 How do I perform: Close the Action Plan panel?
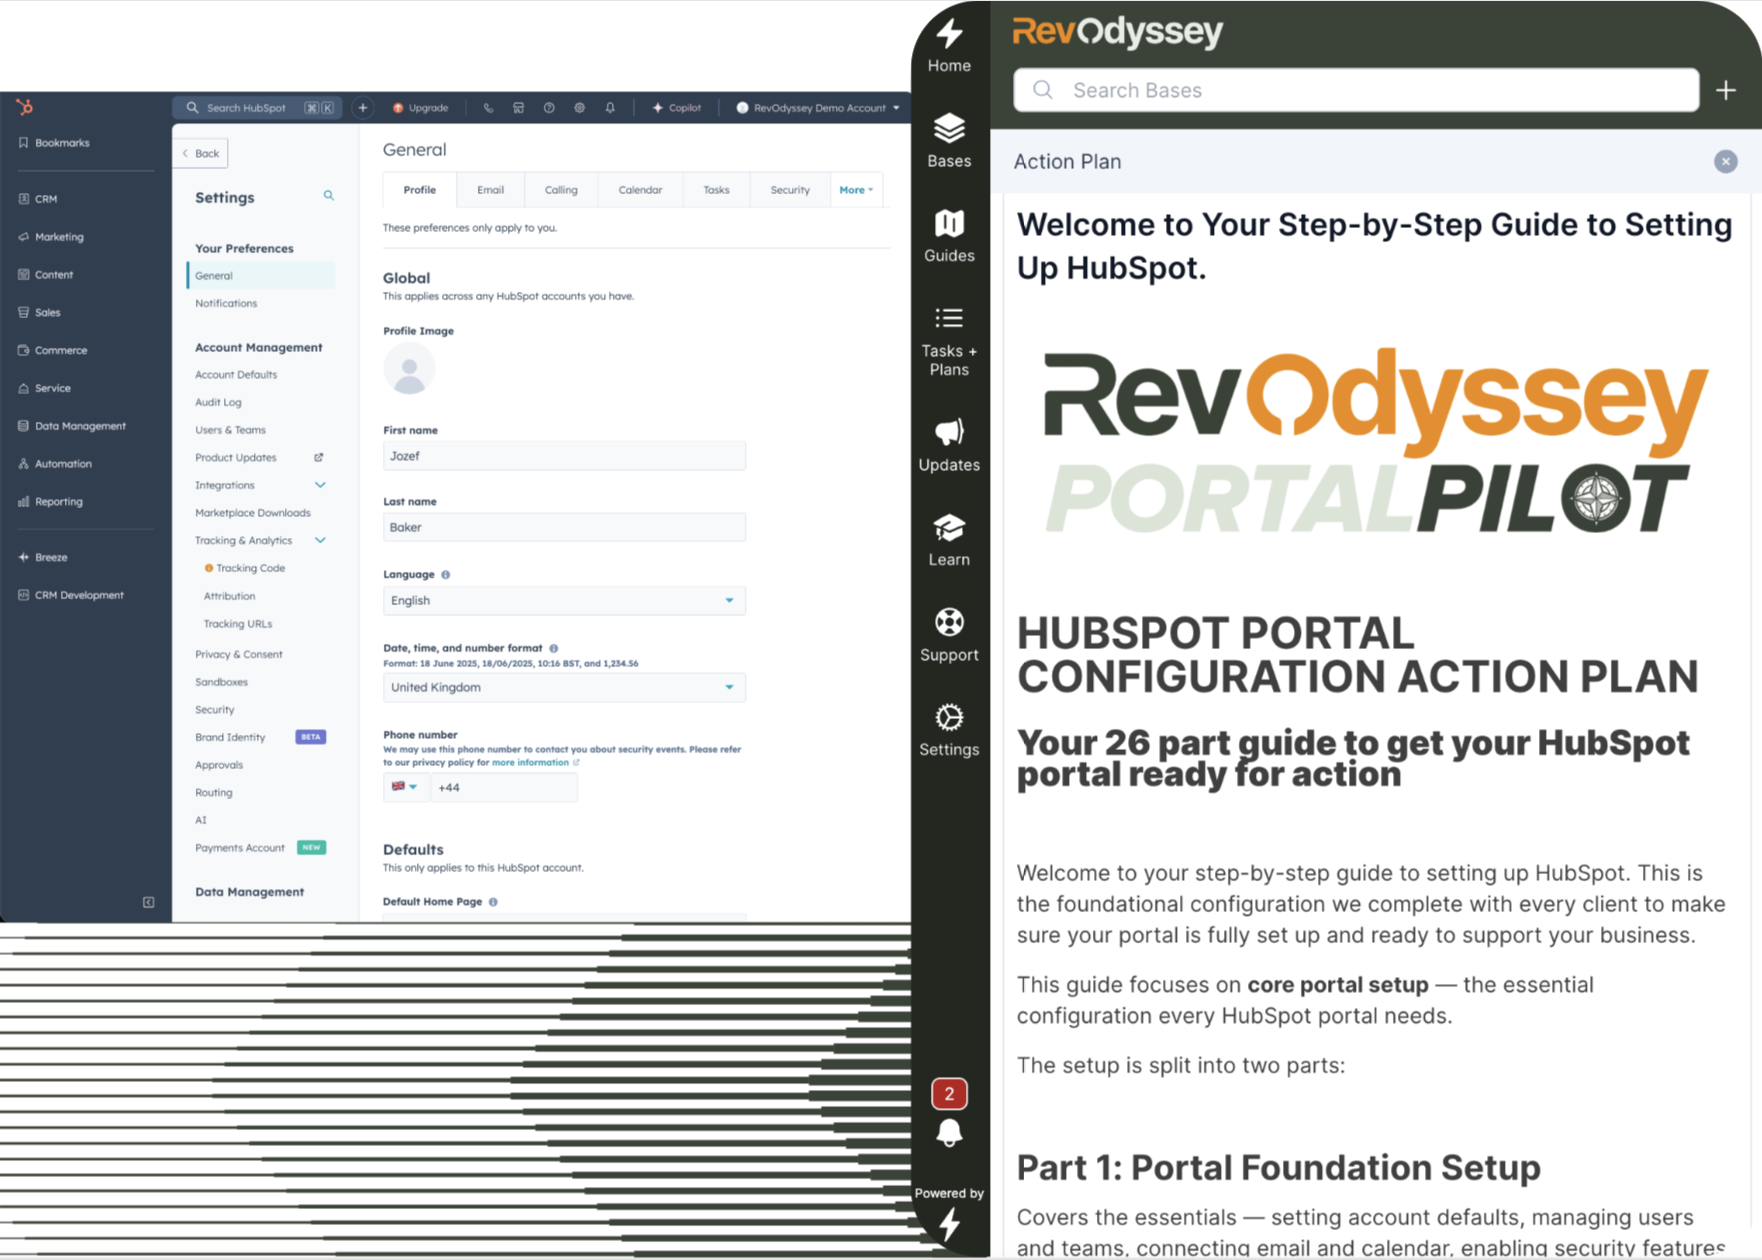1725,161
